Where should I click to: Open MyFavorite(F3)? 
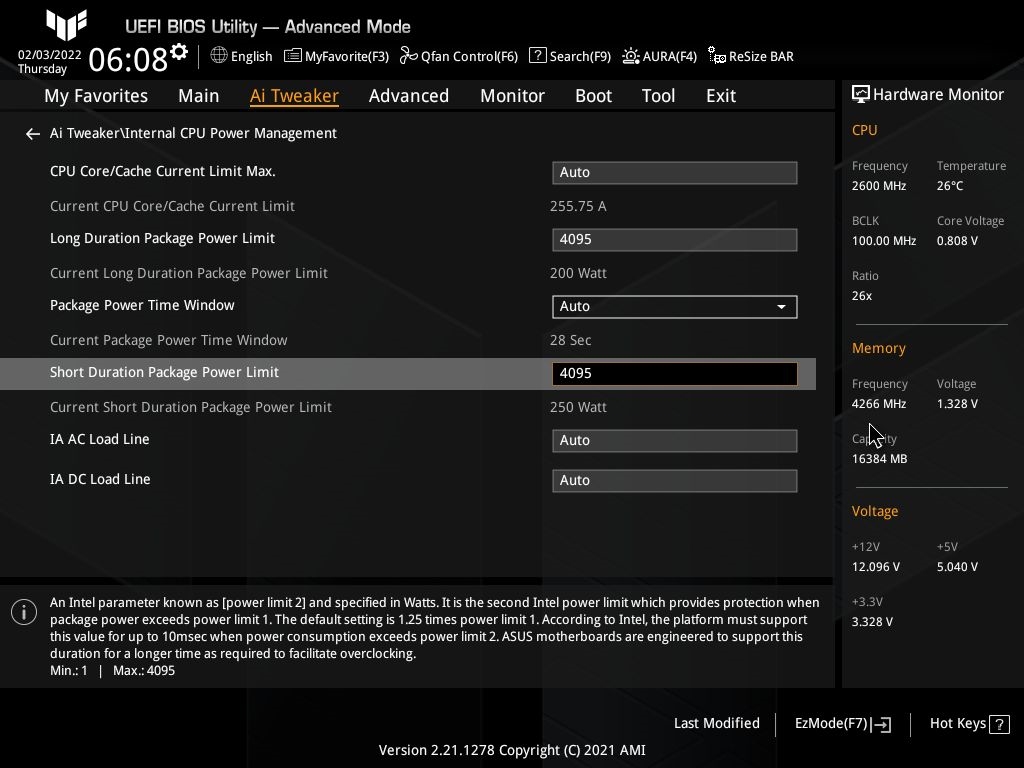tap(336, 56)
